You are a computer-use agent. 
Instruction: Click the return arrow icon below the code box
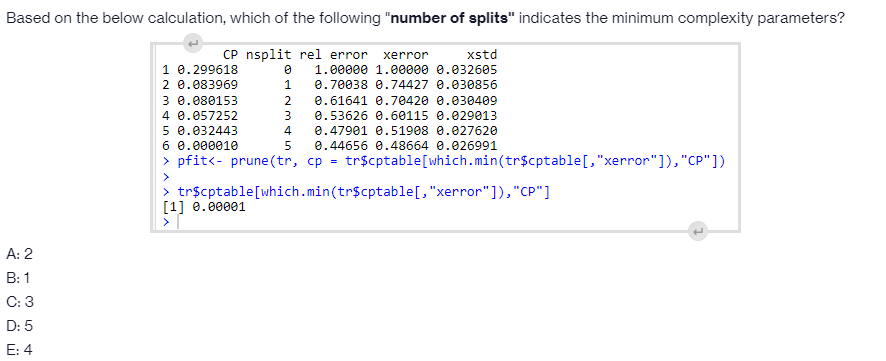[698, 230]
